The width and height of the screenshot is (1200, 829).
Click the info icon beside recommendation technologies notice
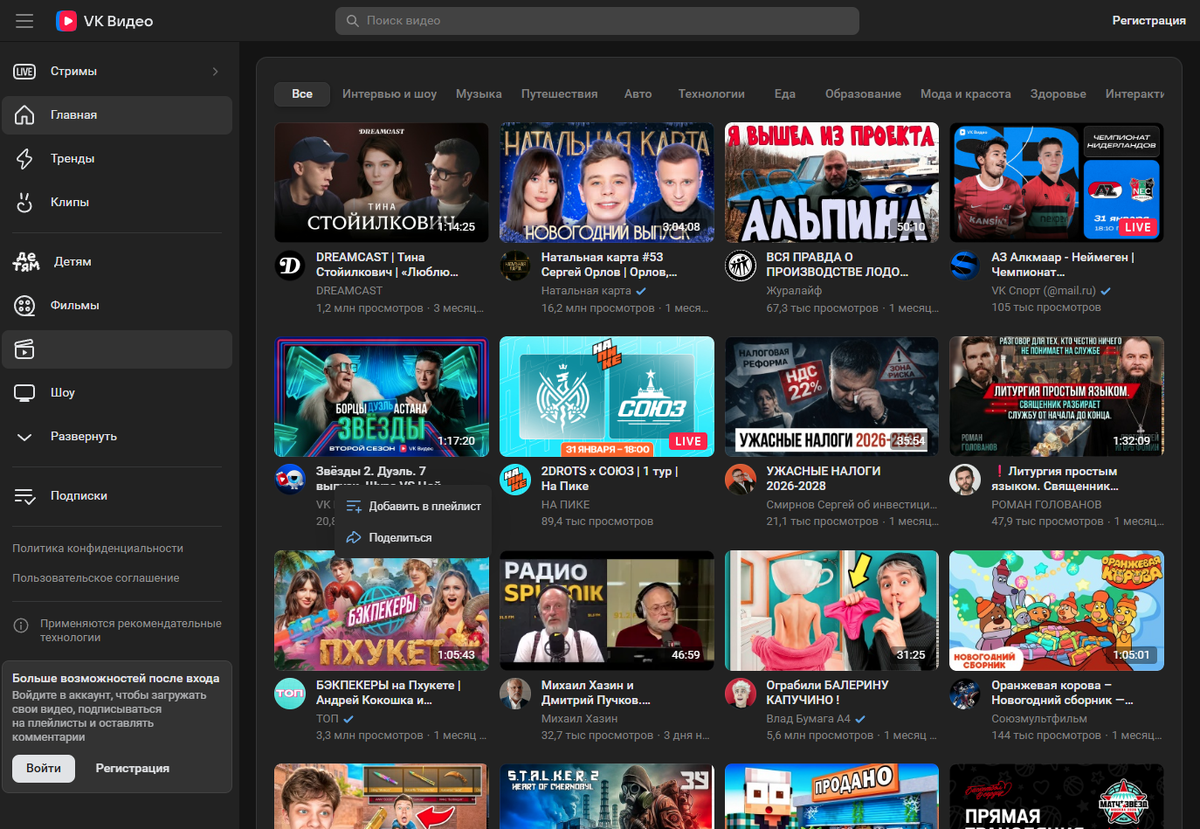(20, 625)
